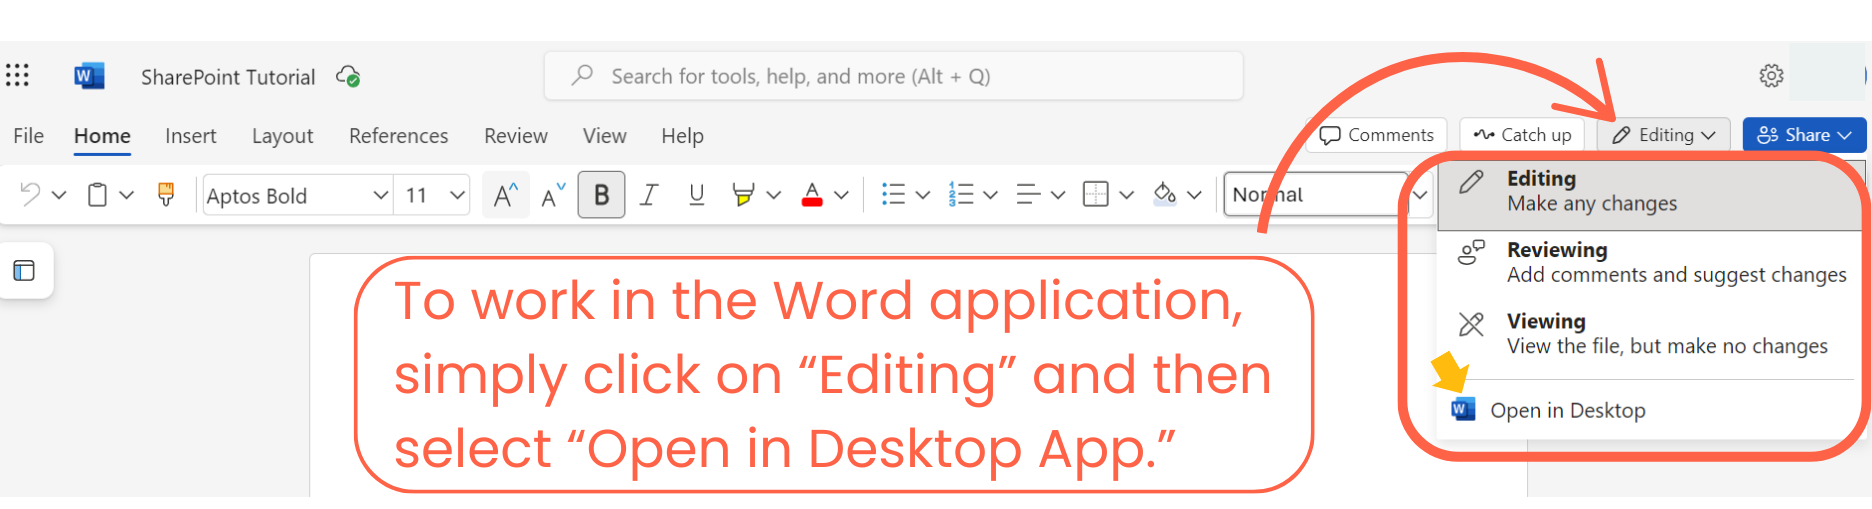Toggle Underline formatting
Viewport: 1872px width, 509px height.
(x=697, y=195)
